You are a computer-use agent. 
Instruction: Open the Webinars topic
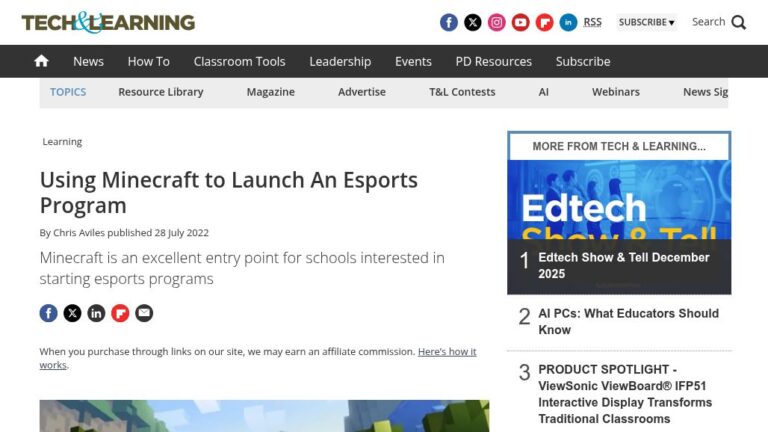click(x=616, y=92)
